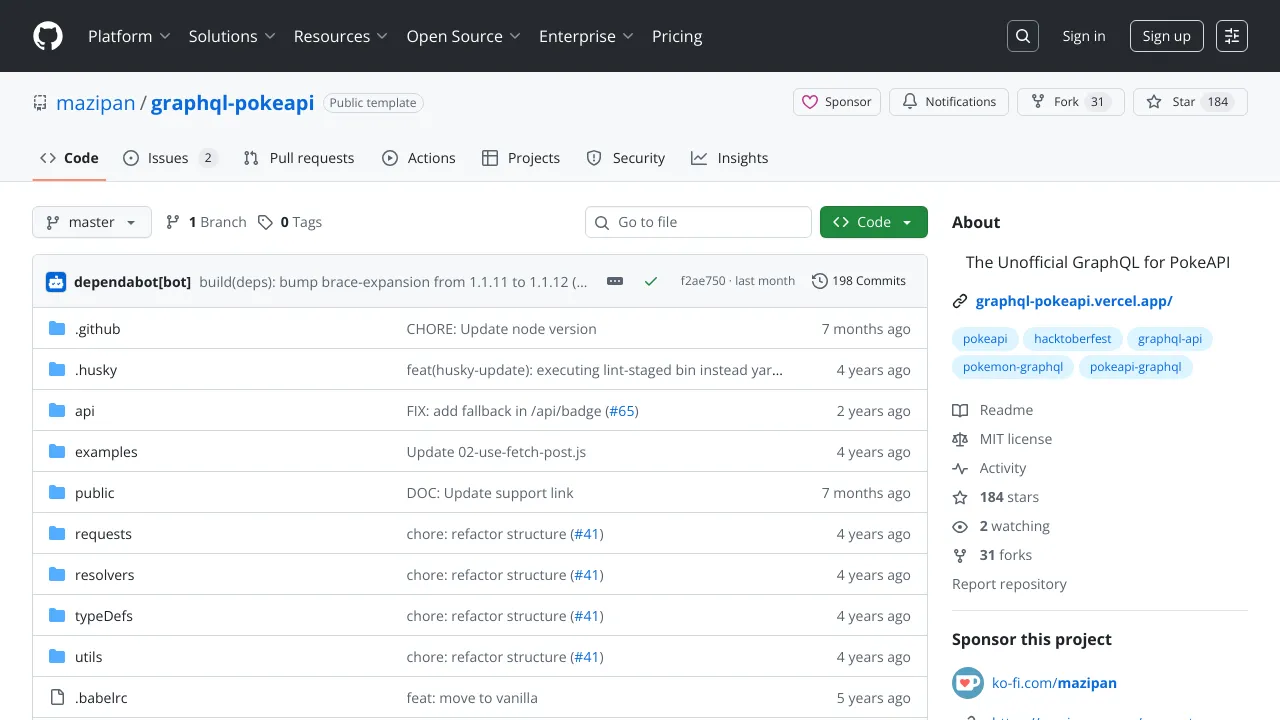The image size is (1280, 720).
Task: Click the hacktoberfest topic tag
Action: (1073, 339)
